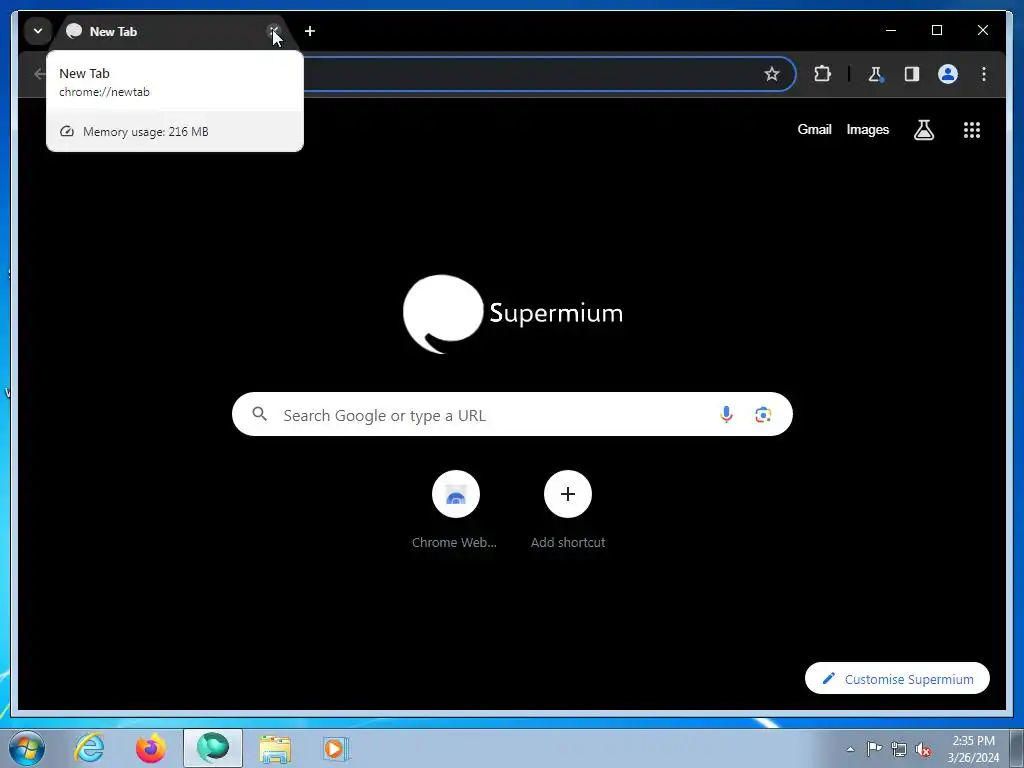Open Search Labs flask on page

[x=923, y=130]
